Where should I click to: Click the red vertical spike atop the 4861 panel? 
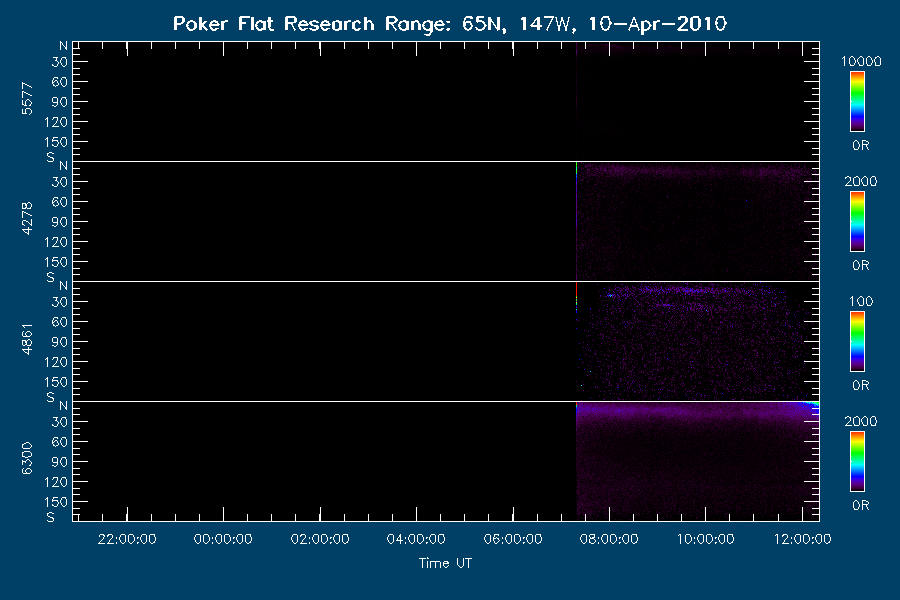click(x=576, y=289)
